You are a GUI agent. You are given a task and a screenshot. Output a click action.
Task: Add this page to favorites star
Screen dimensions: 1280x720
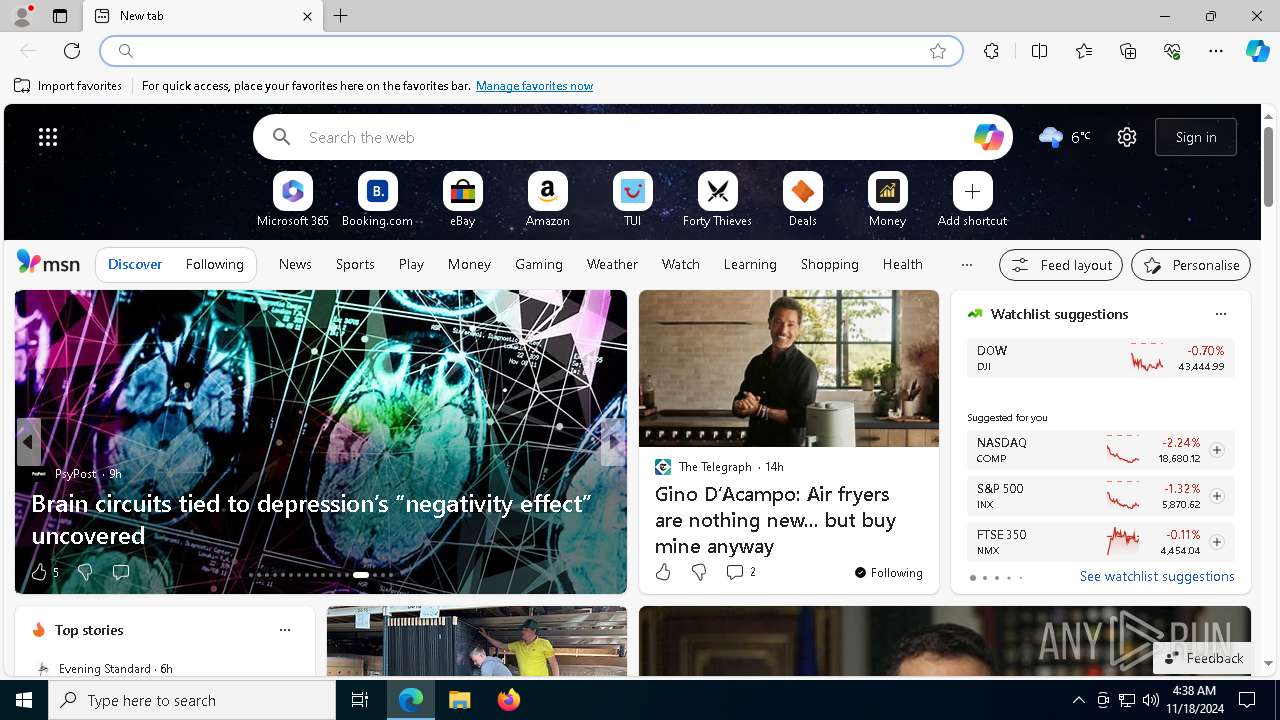point(938,51)
